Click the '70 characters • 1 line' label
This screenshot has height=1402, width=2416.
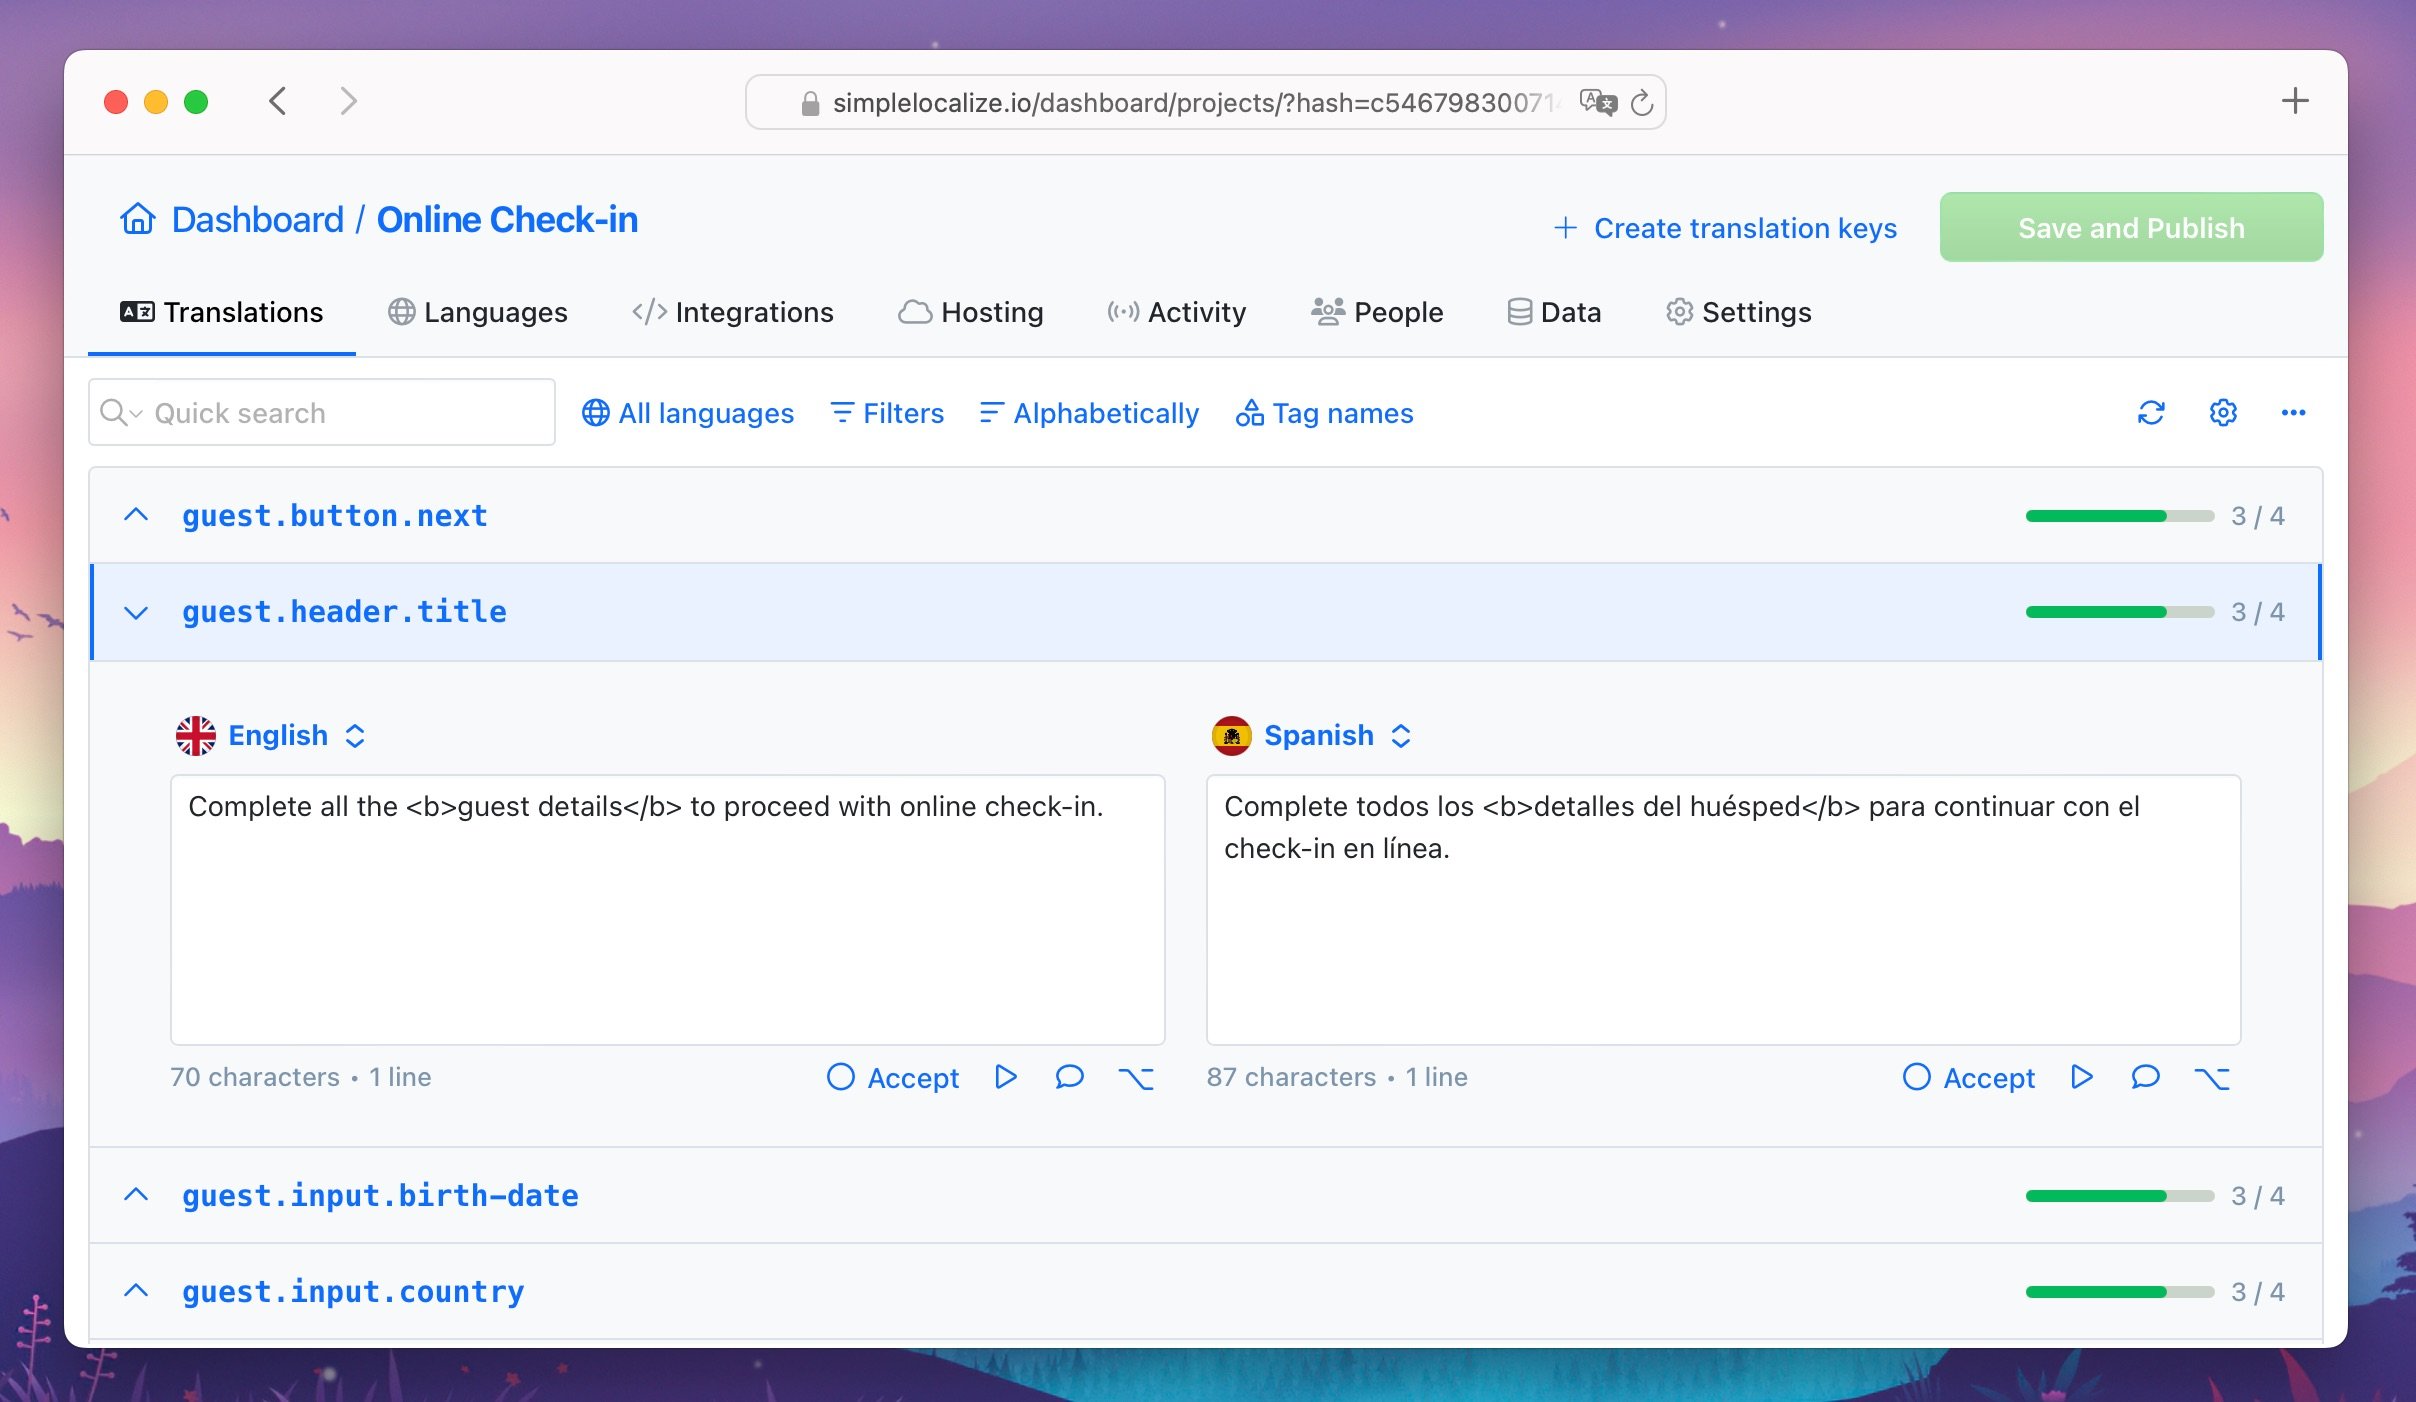click(x=300, y=1077)
